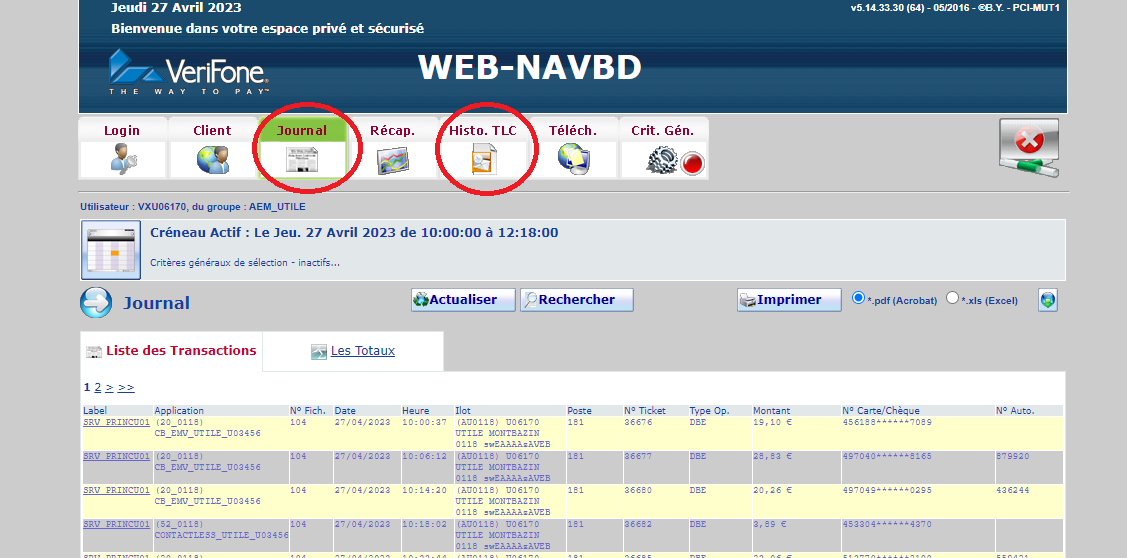Viewport: 1127px width, 558px height.
Task: Click the Imprimer button
Action: (789, 300)
